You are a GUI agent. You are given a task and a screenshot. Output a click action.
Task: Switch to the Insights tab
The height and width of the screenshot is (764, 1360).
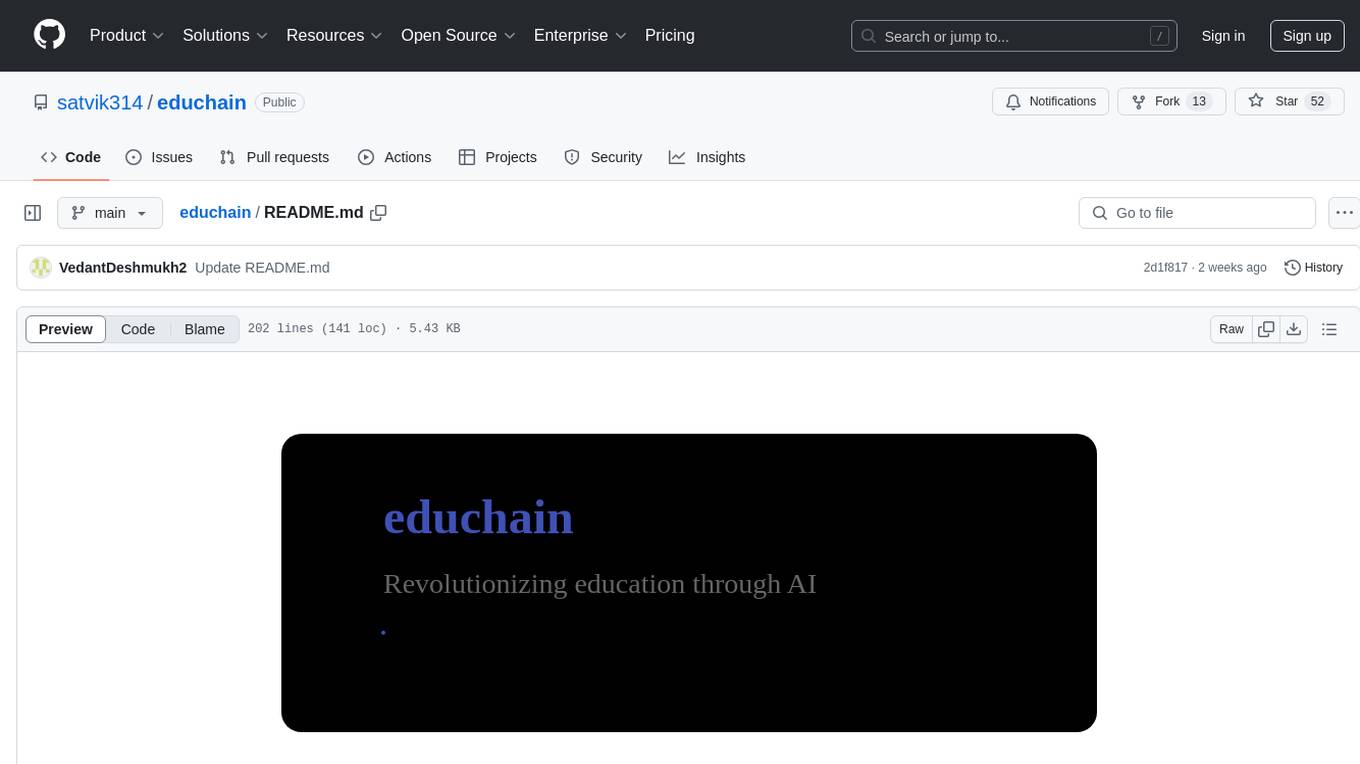(707, 157)
